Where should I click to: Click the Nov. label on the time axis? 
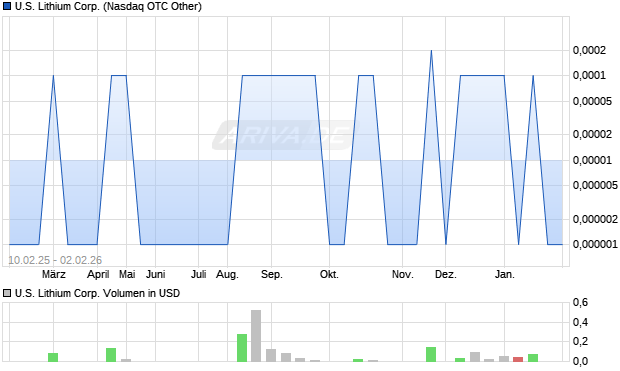[403, 274]
